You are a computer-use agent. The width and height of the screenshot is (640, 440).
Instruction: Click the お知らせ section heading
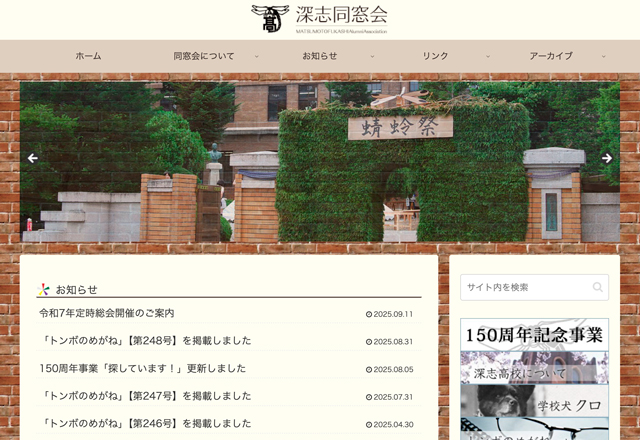click(76, 290)
